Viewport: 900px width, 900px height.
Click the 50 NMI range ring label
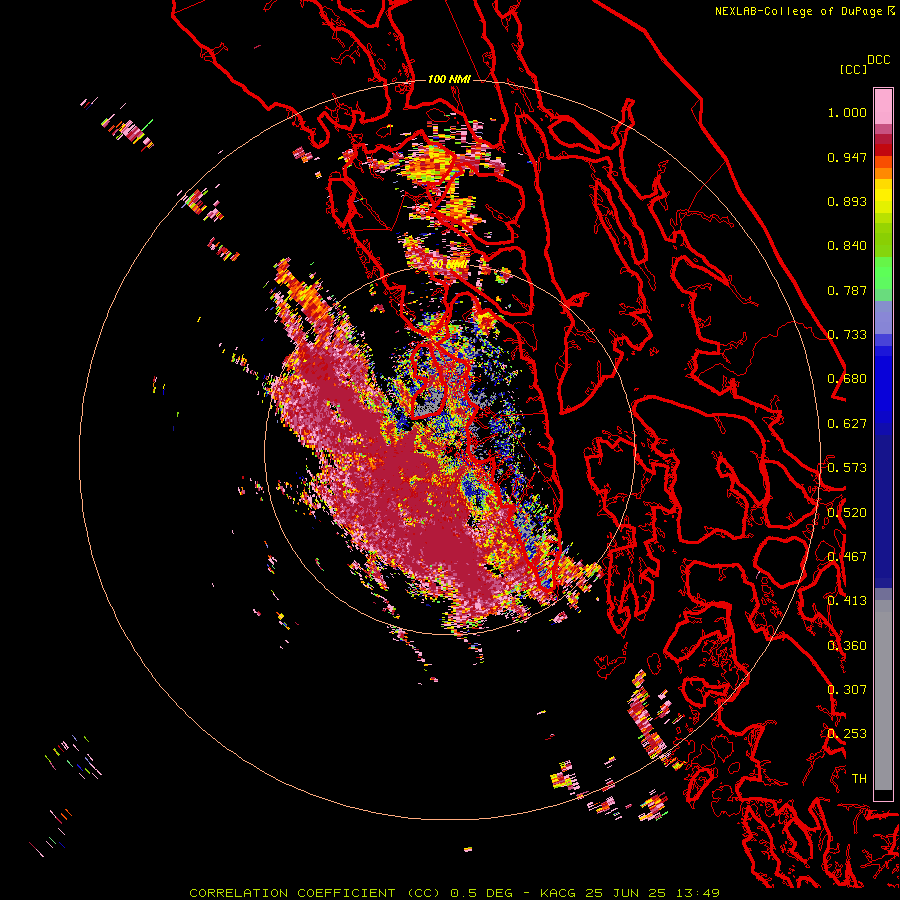click(449, 264)
